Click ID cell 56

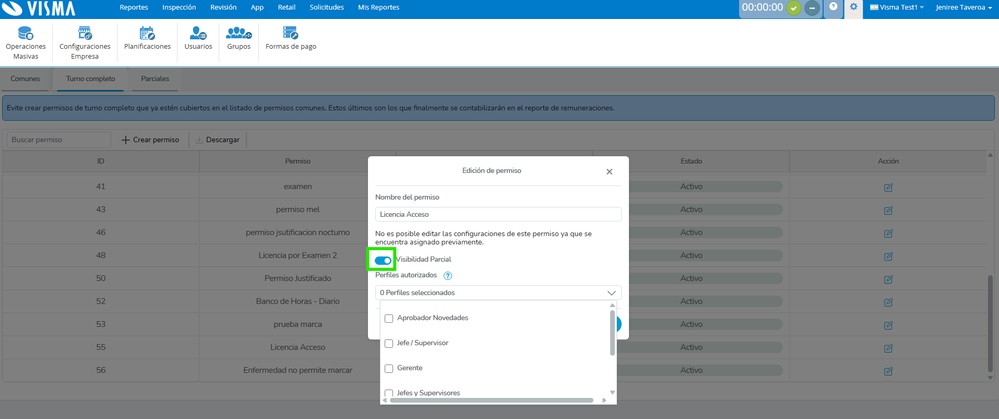pos(101,371)
